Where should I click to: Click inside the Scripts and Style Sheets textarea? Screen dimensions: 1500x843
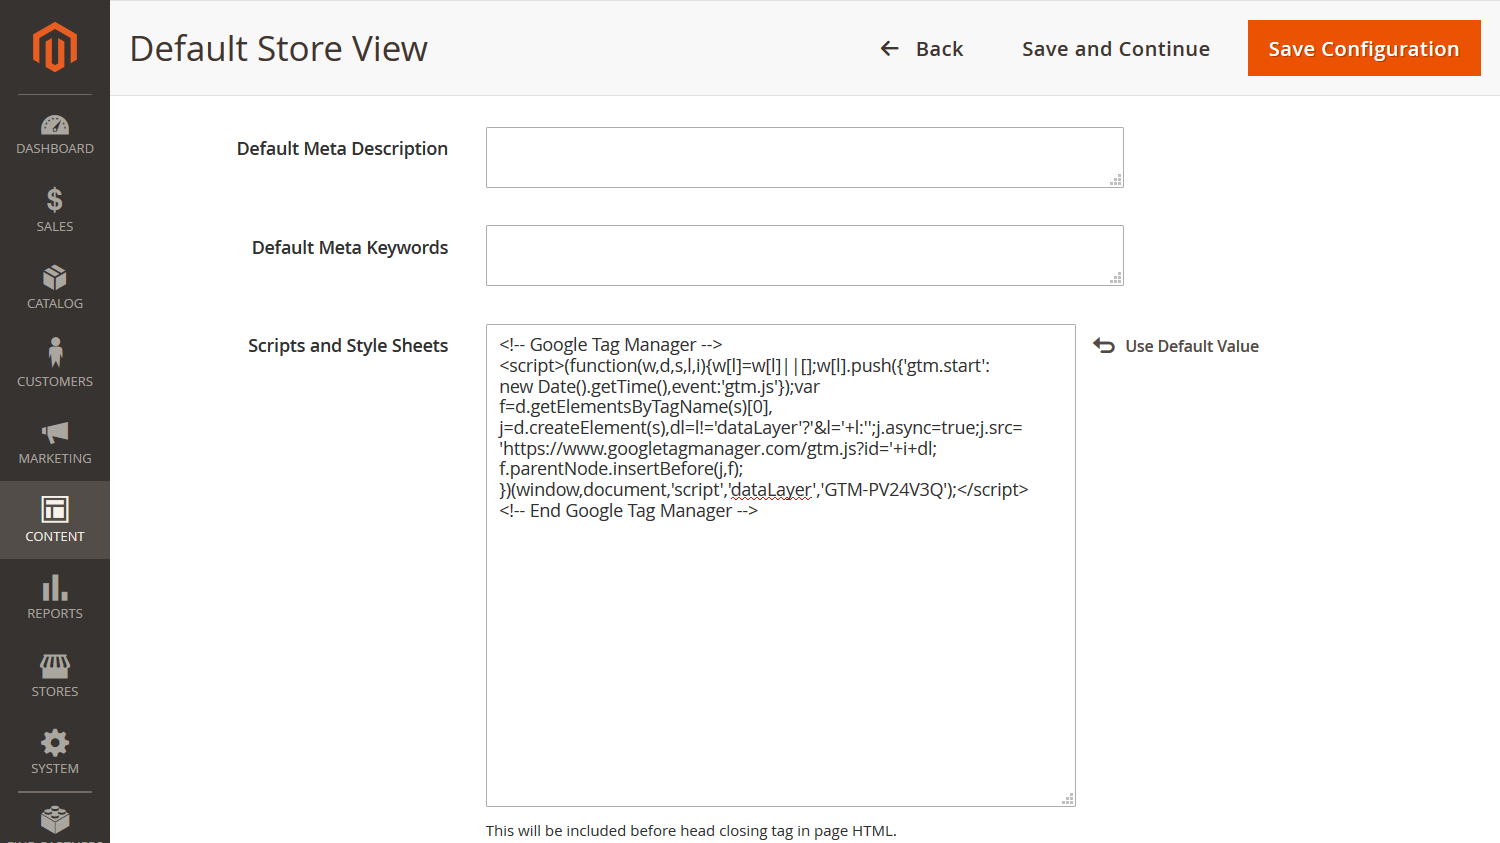tap(780, 565)
